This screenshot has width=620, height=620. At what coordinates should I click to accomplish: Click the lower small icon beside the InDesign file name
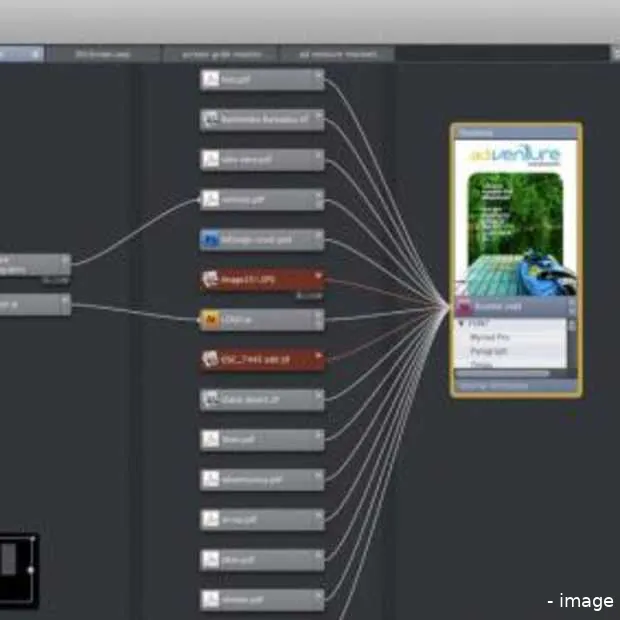(572, 312)
